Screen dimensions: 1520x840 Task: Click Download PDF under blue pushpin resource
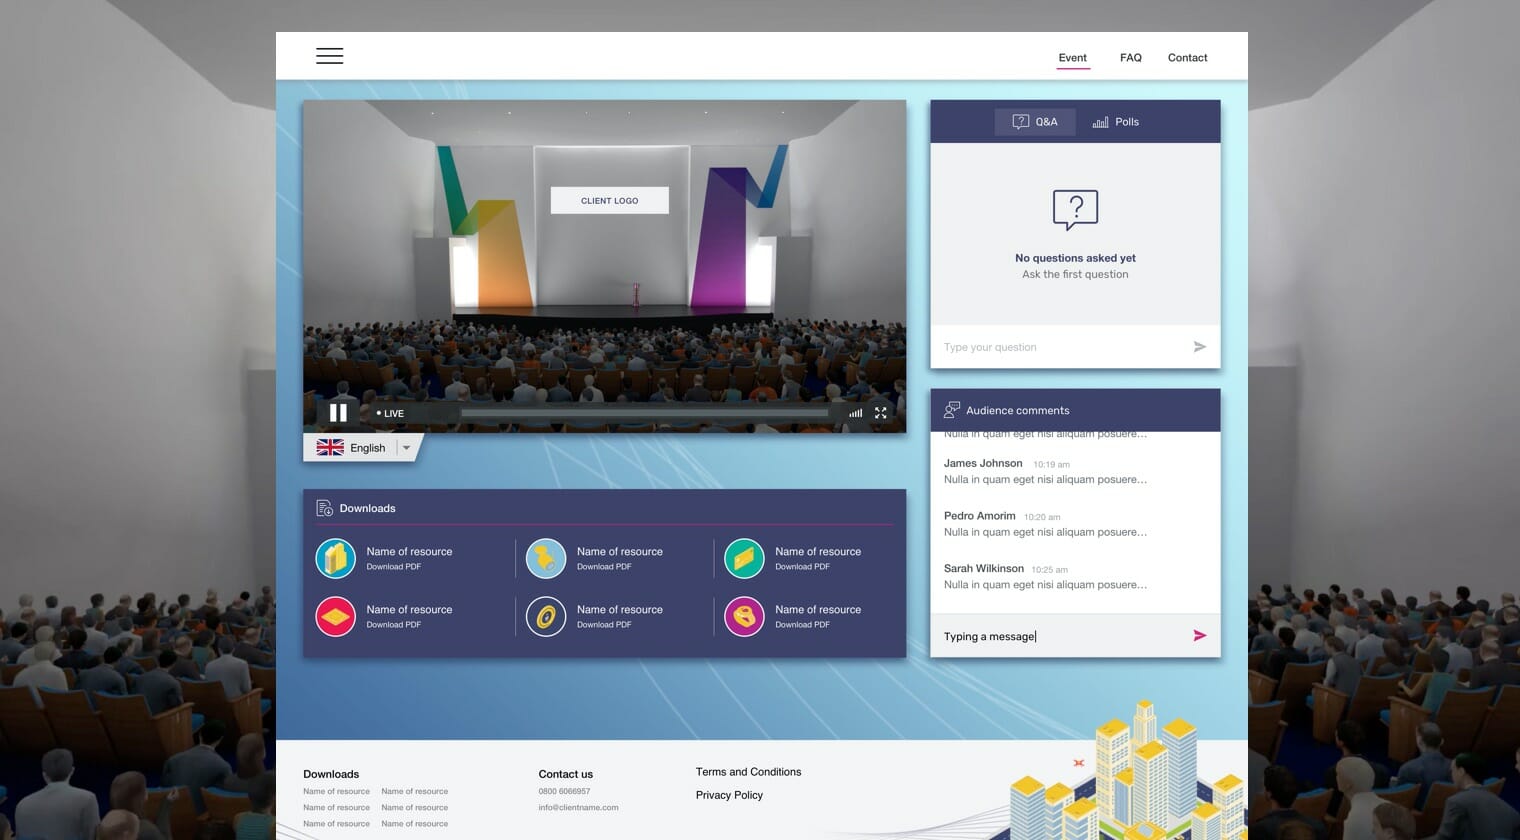coord(604,567)
